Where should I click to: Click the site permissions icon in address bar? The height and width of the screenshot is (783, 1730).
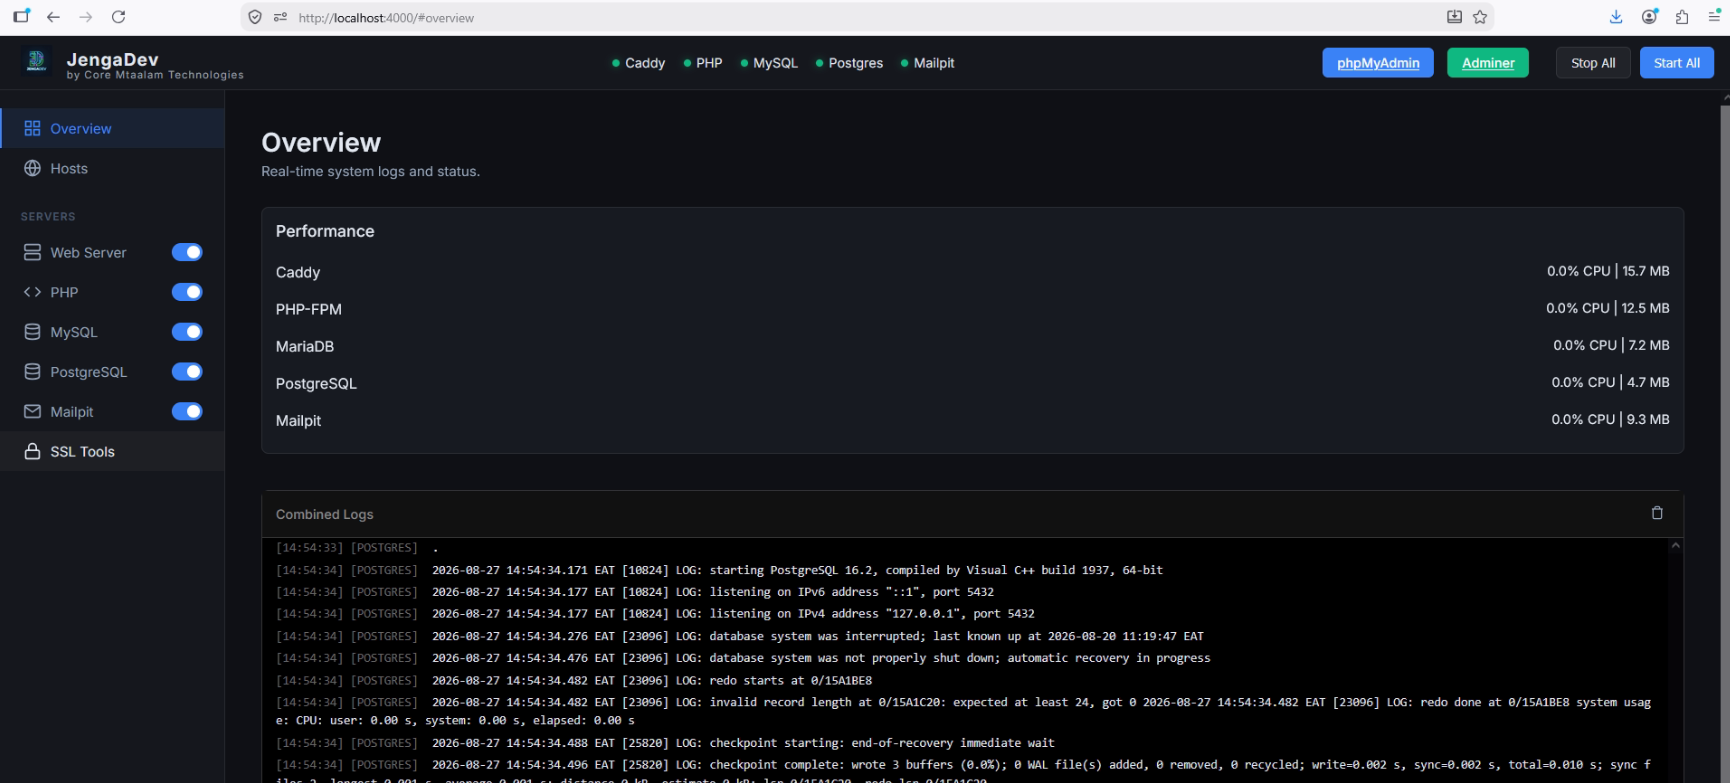(x=280, y=17)
